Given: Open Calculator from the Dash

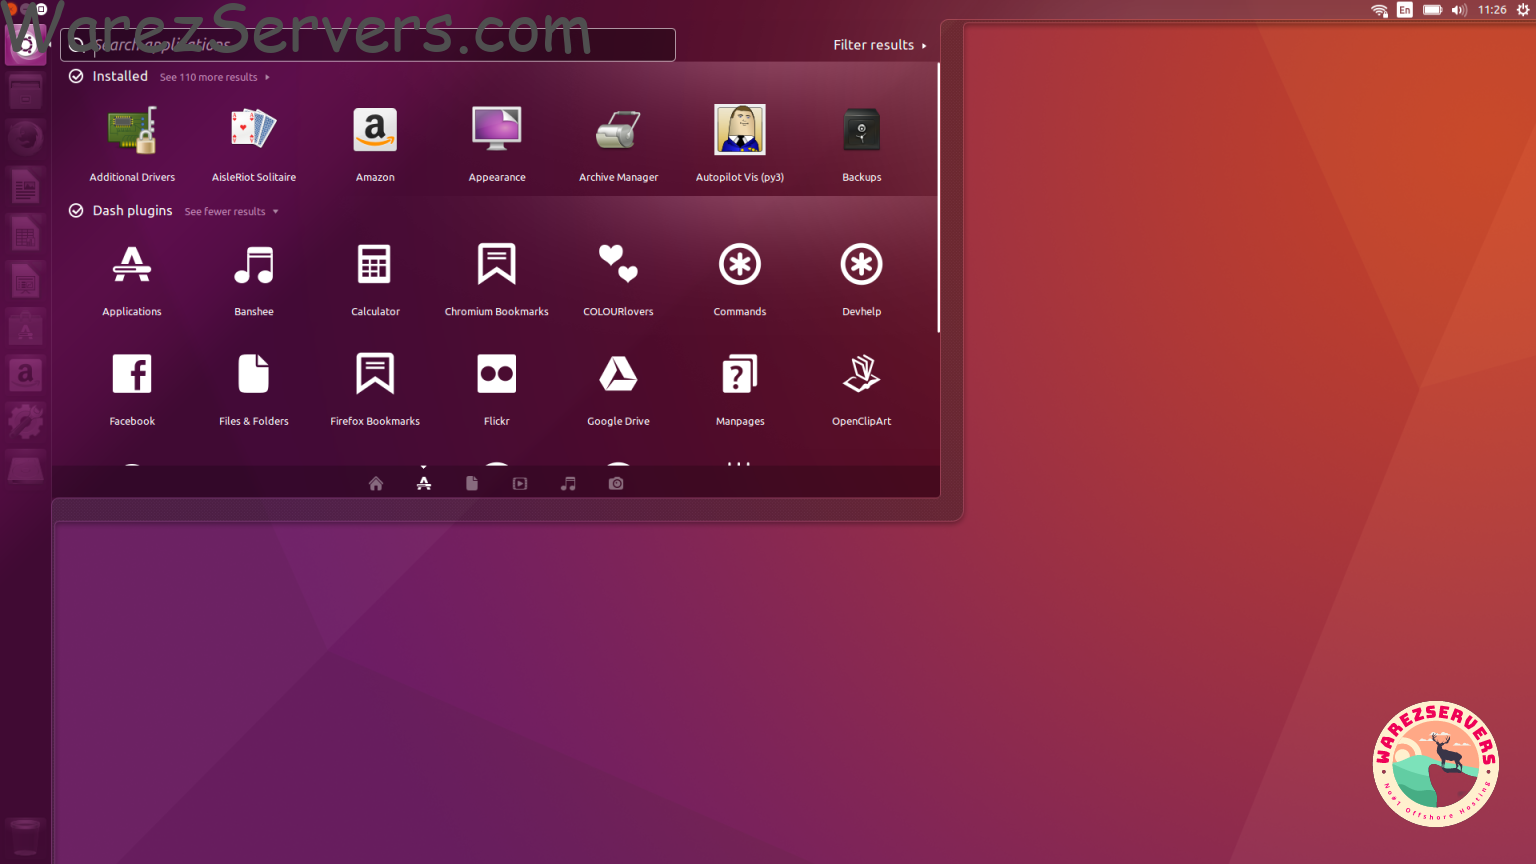Looking at the screenshot, I should 375,277.
